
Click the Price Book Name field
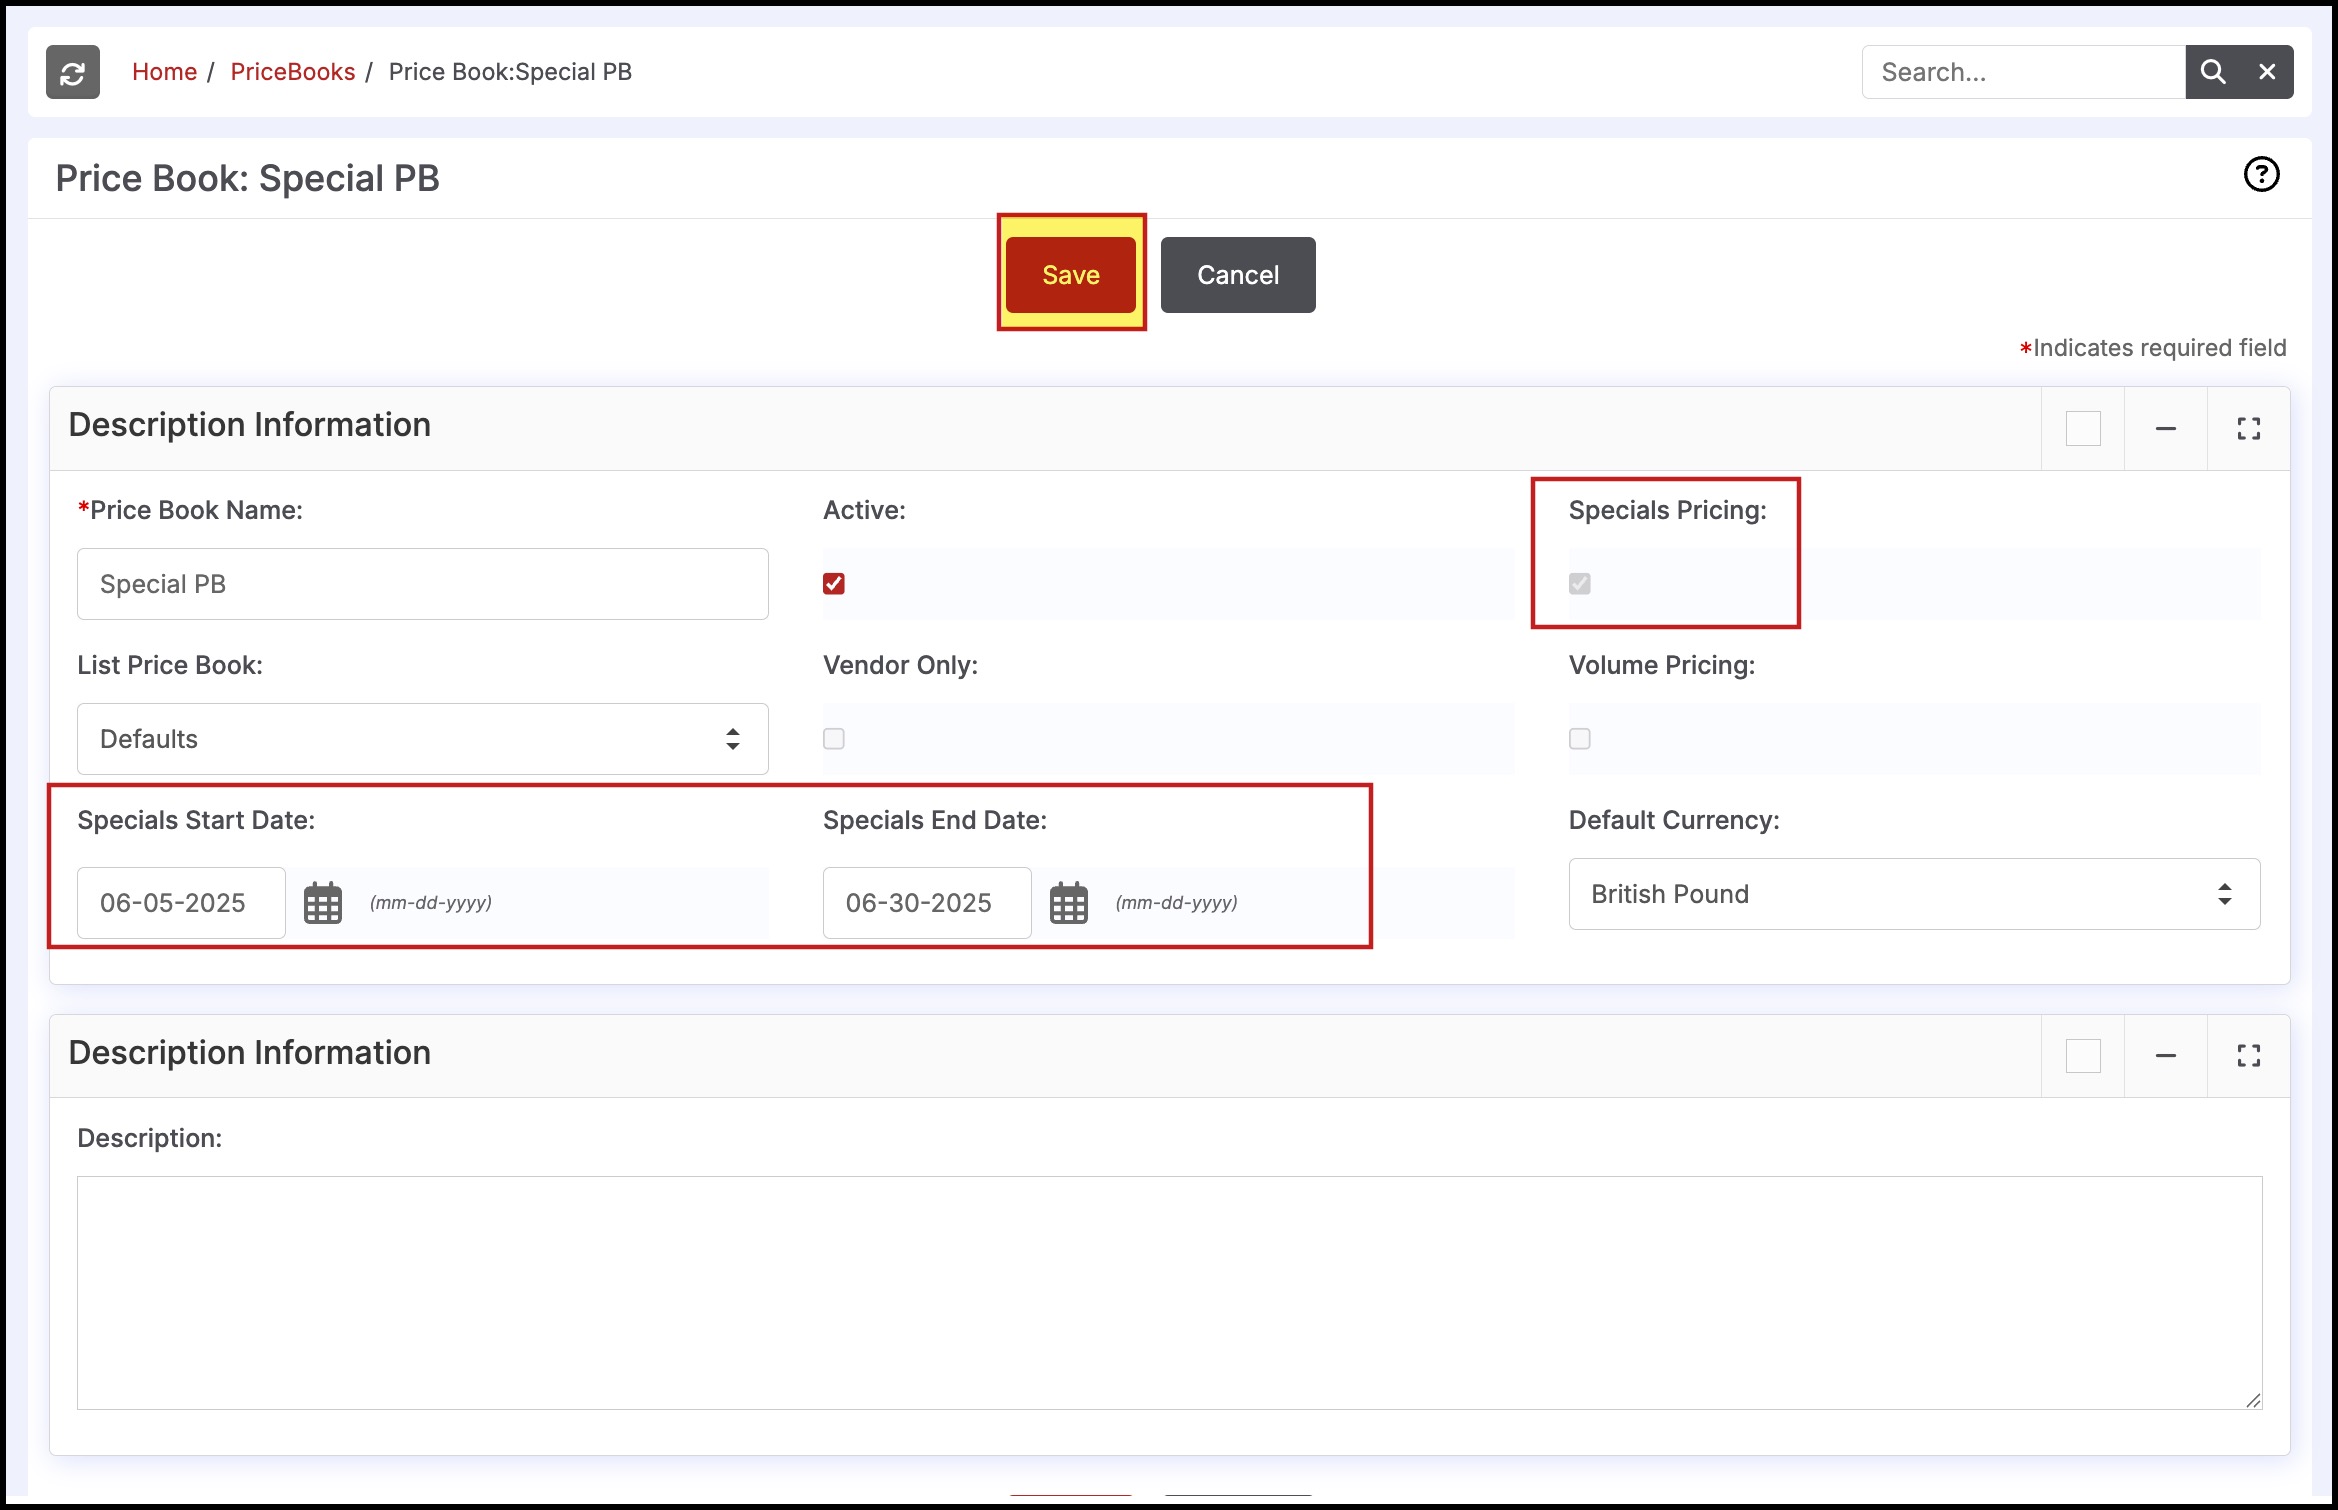422,584
